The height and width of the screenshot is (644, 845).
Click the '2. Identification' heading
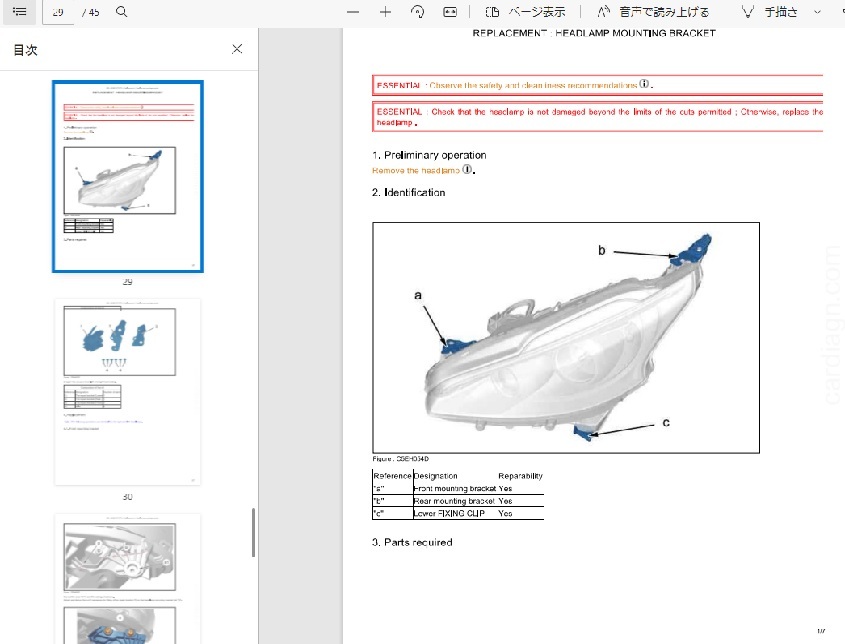pos(408,192)
